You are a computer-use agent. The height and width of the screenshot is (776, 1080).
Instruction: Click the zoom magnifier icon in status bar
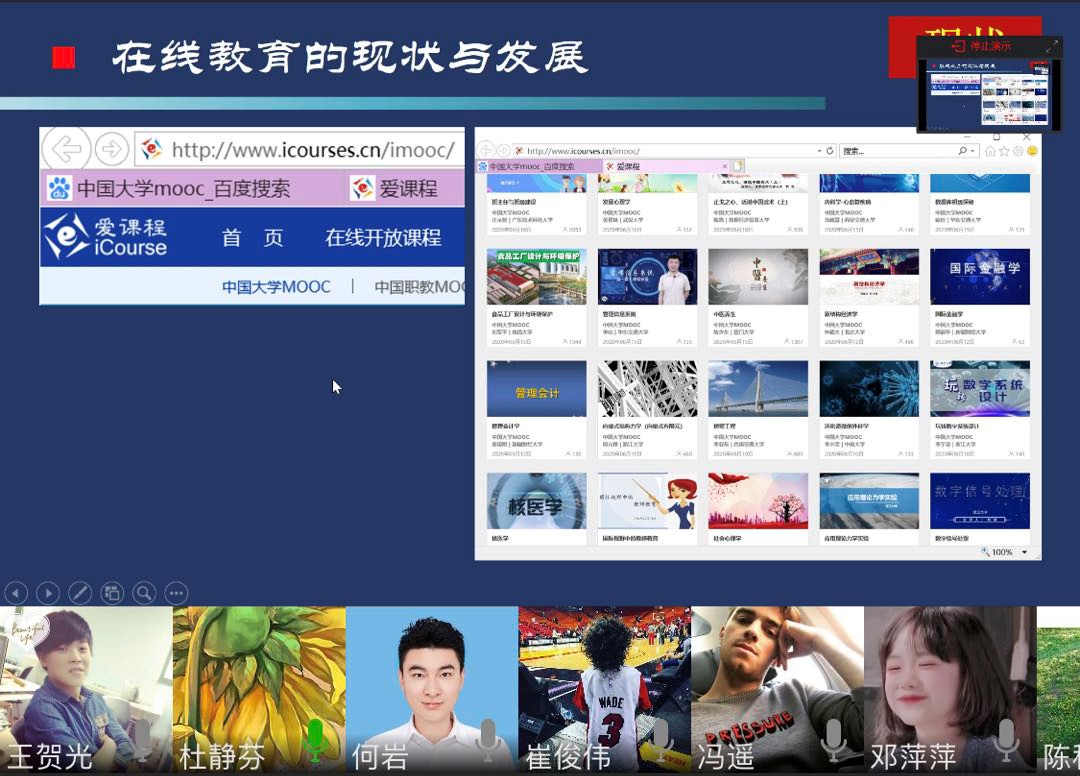pos(985,552)
